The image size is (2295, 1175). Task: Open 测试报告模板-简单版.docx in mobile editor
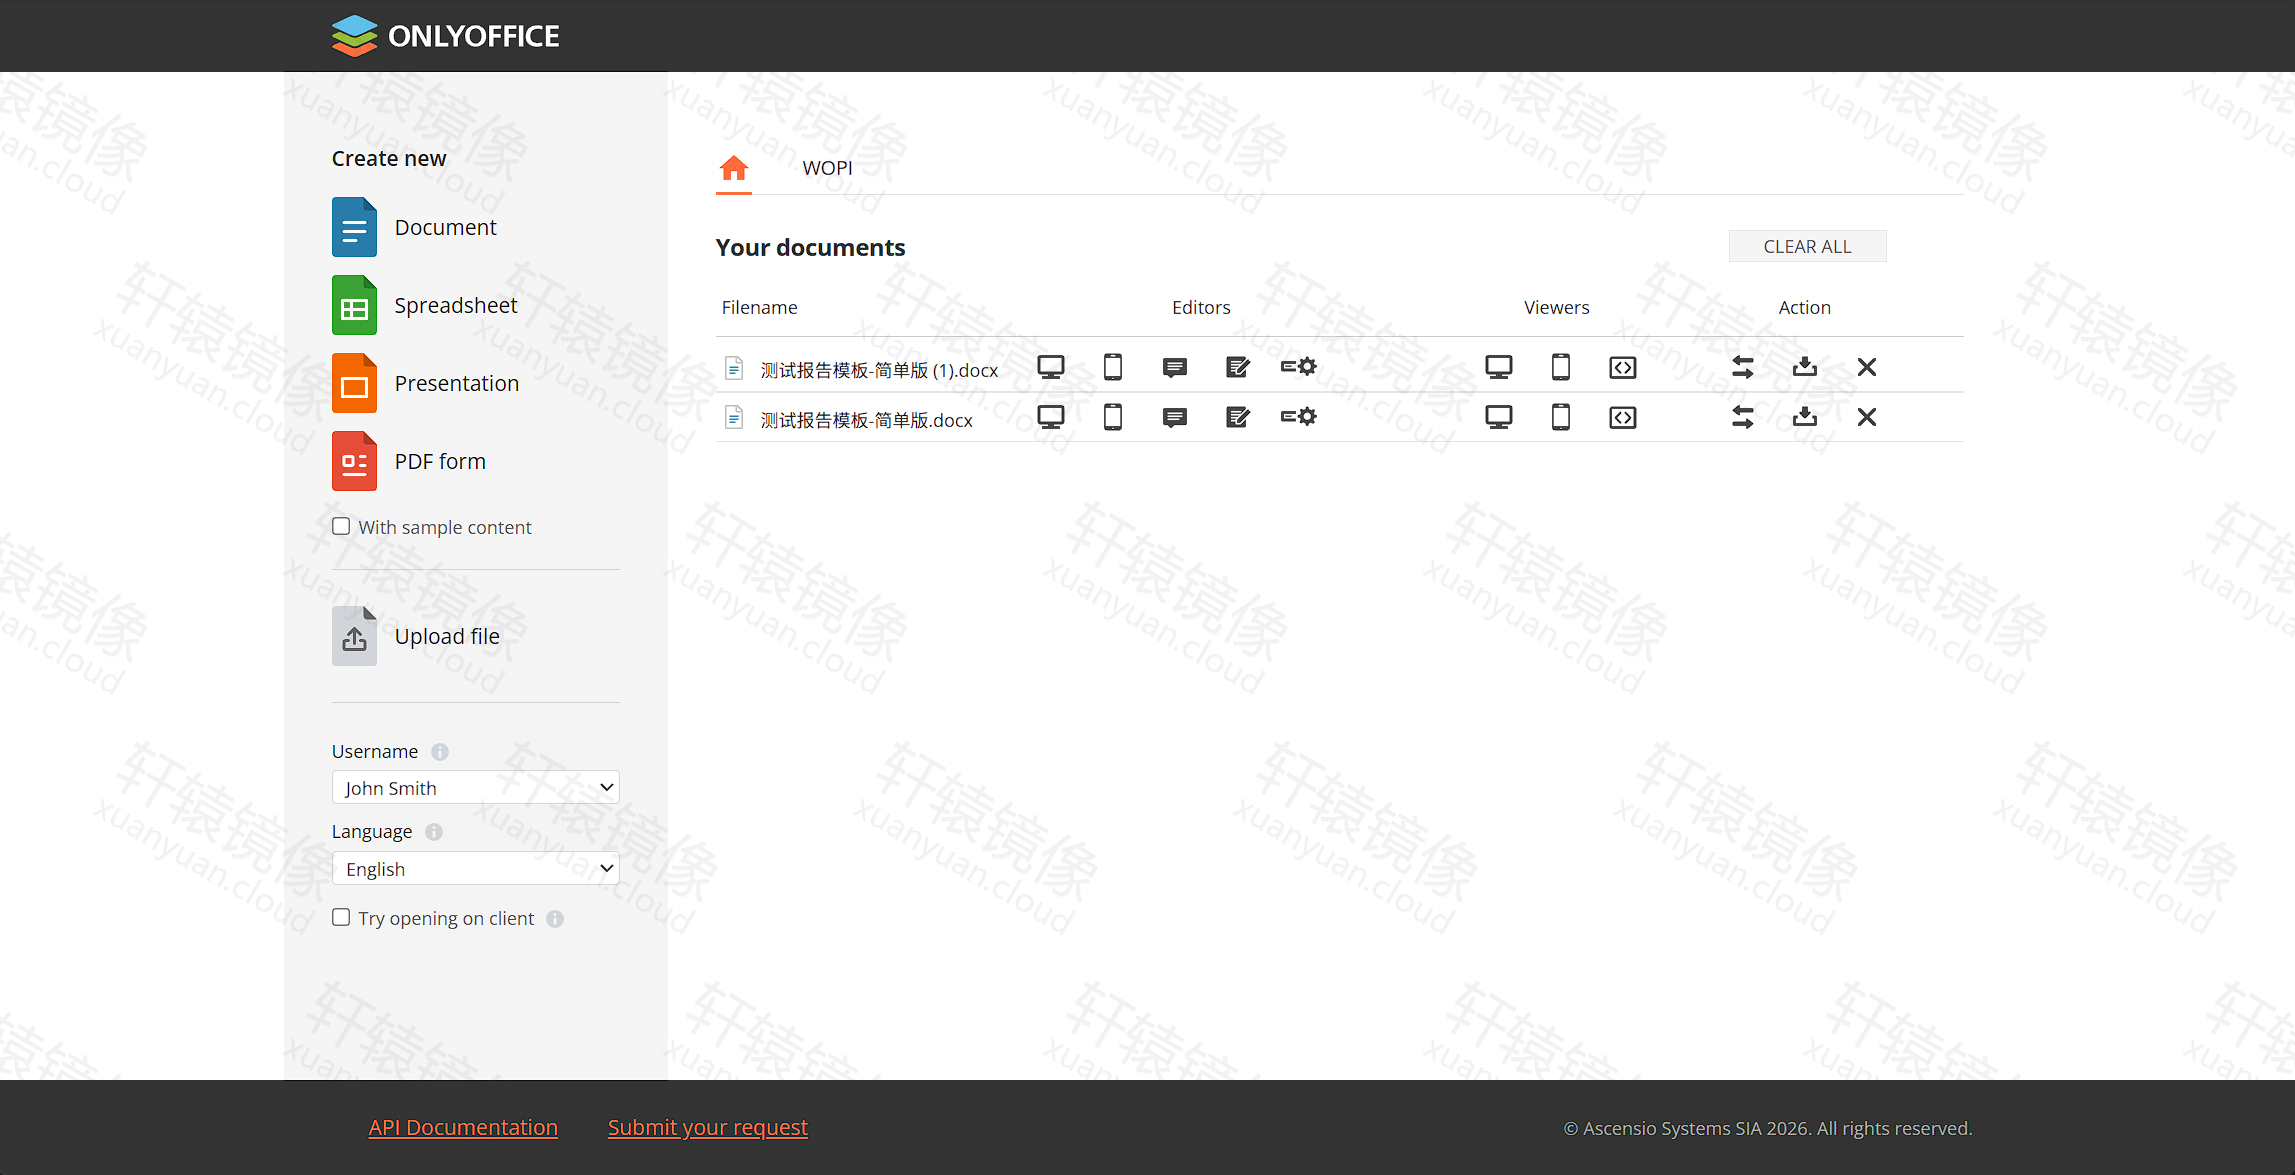pyautogui.click(x=1113, y=417)
